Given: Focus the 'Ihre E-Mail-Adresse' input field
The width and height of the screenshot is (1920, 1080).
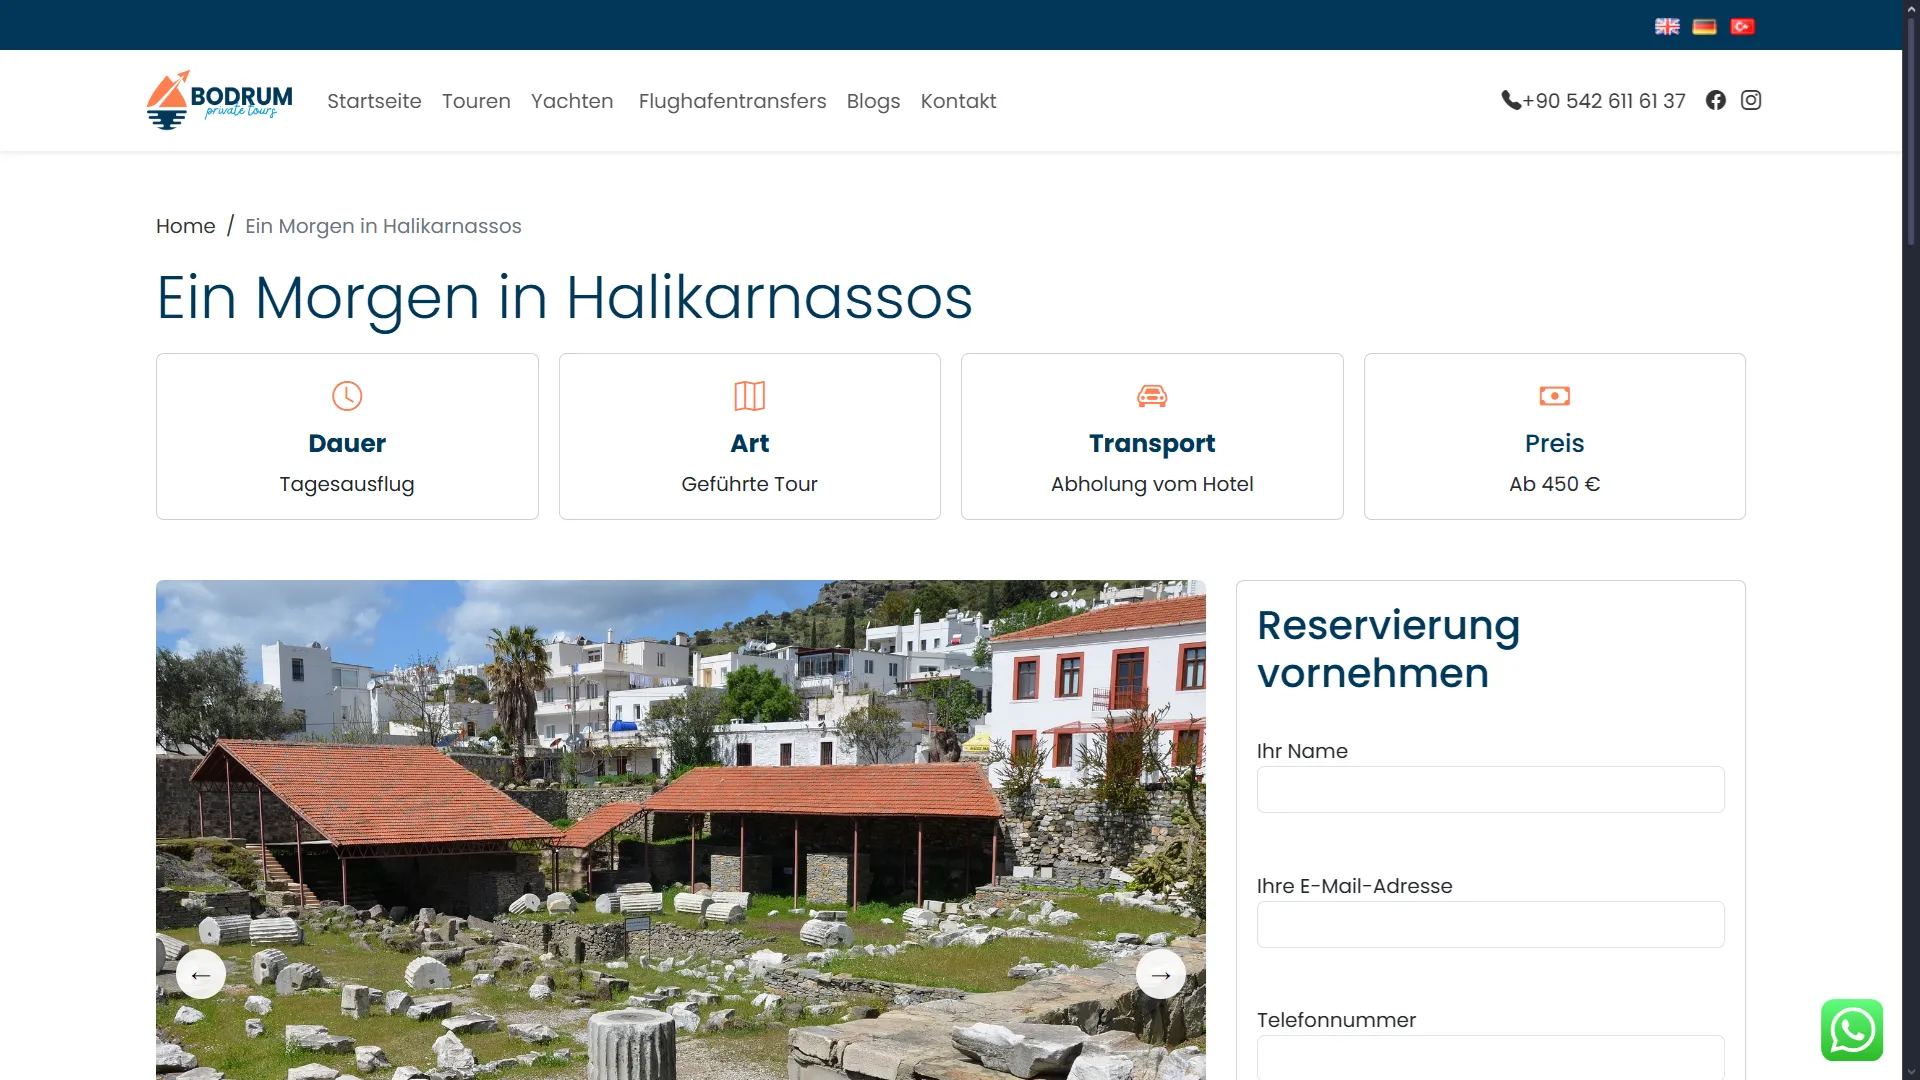Looking at the screenshot, I should click(1490, 924).
